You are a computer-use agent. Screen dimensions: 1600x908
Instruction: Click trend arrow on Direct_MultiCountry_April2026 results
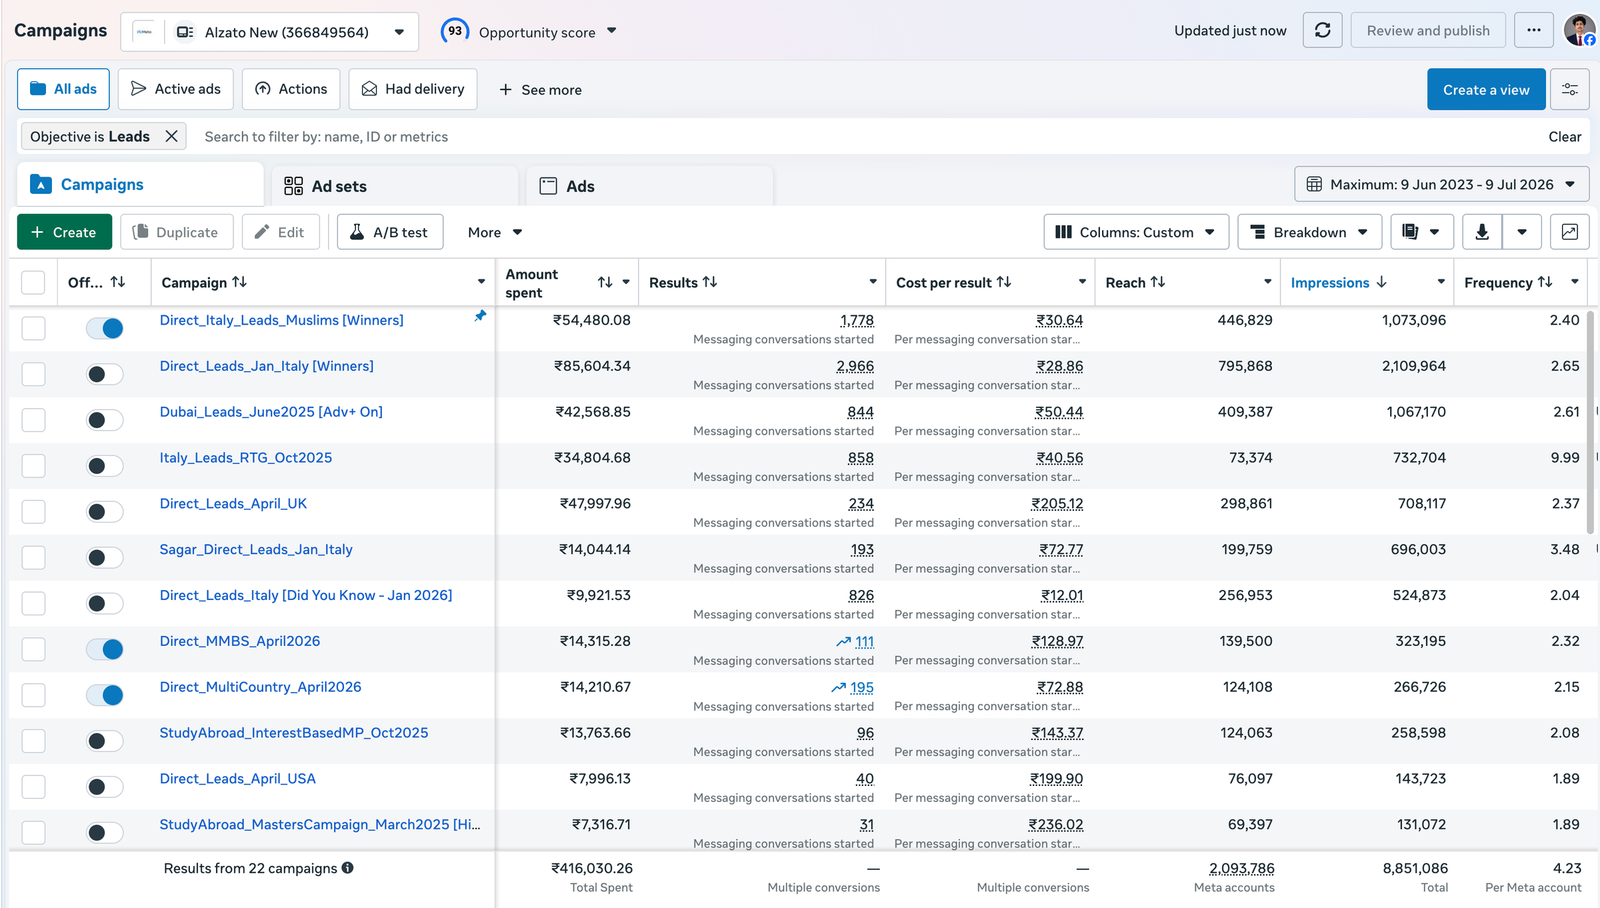tap(838, 688)
